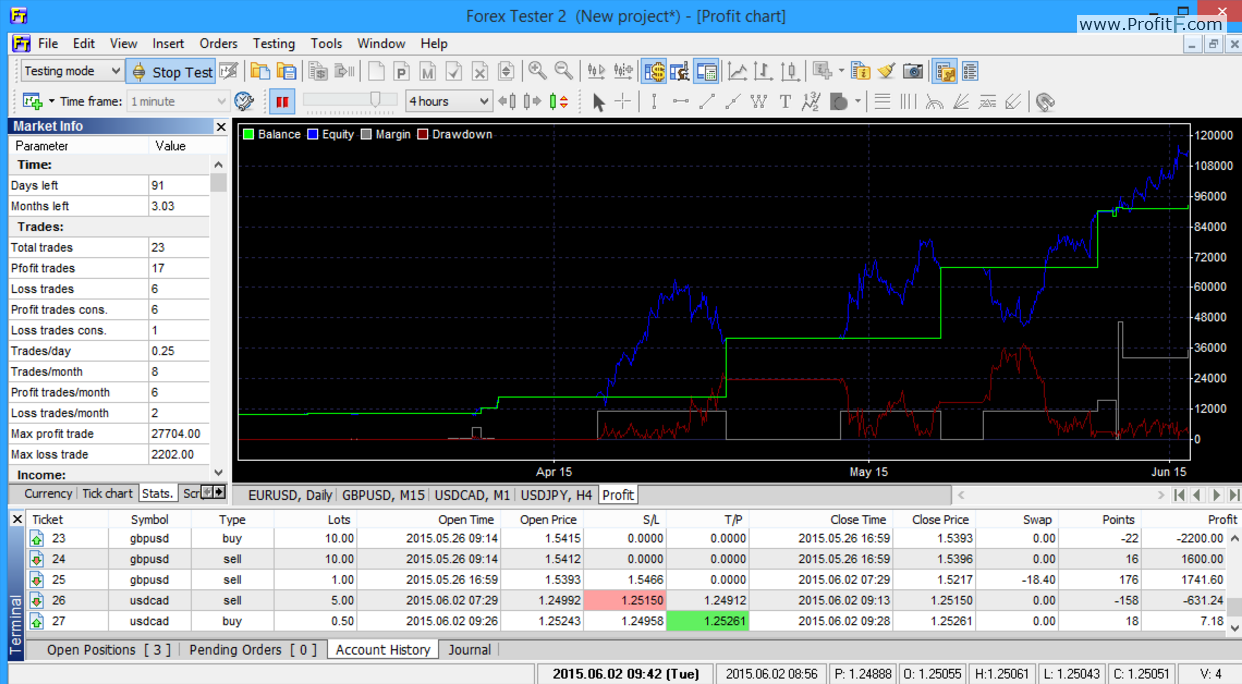
Task: Open the Tools menu
Action: pos(326,43)
